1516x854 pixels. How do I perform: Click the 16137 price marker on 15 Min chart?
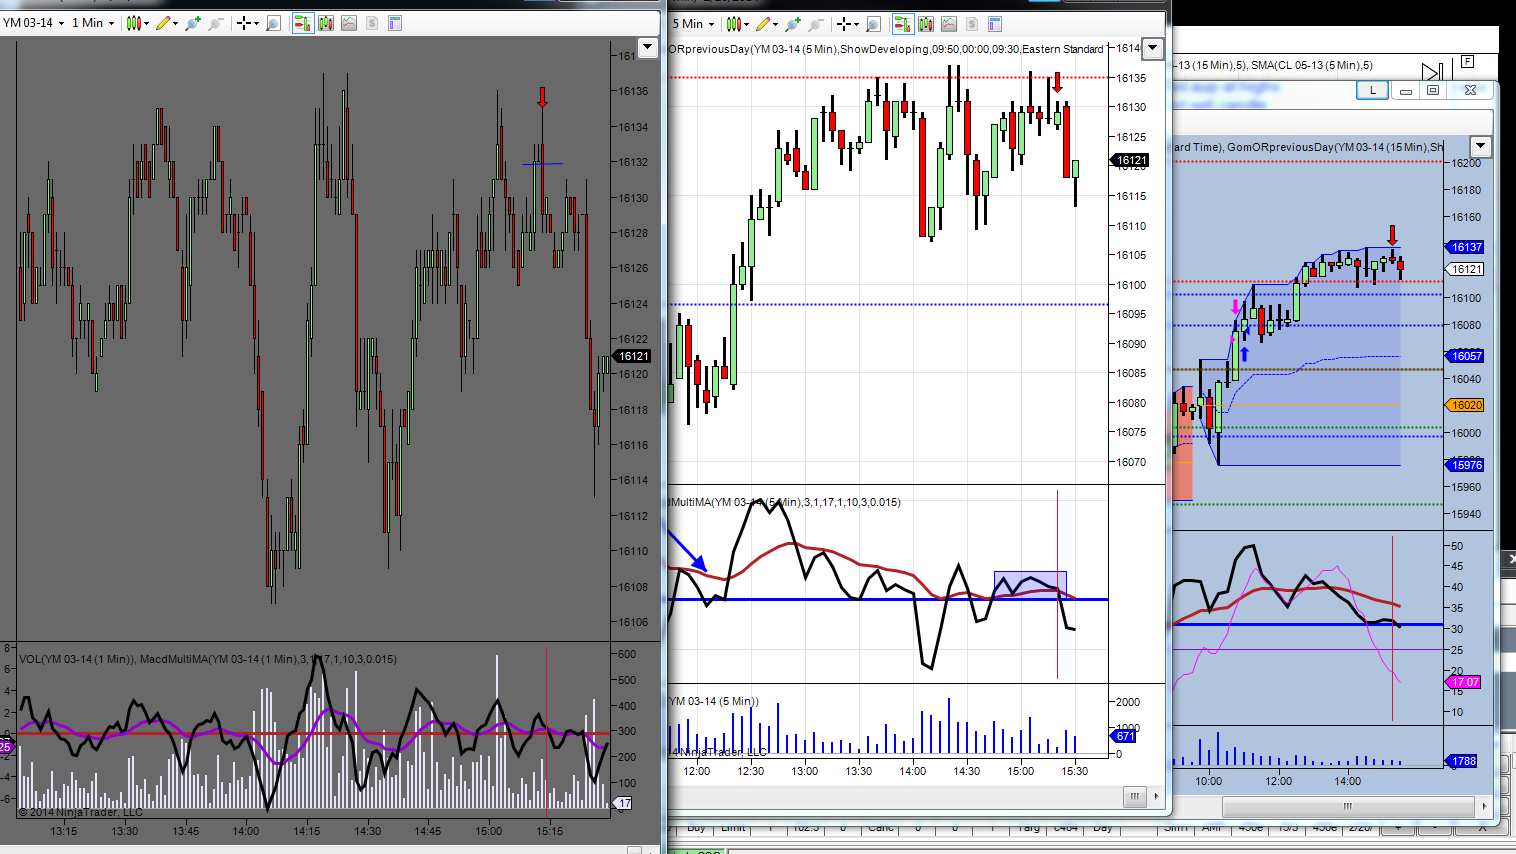click(1466, 247)
